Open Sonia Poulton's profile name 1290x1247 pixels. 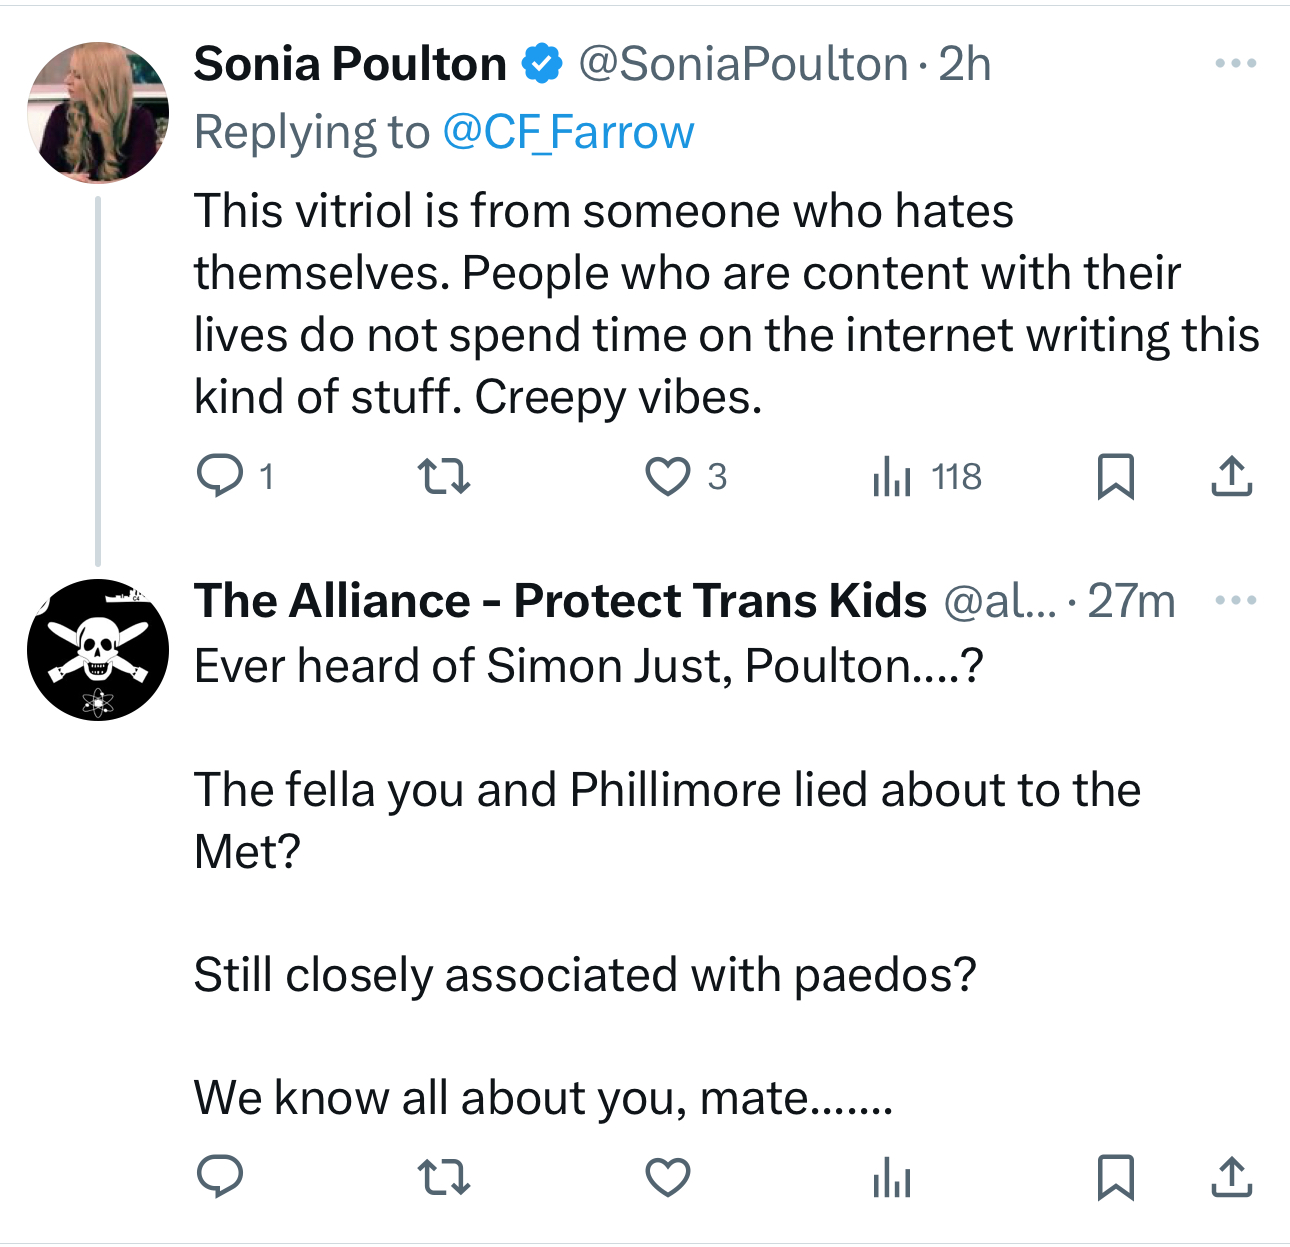click(x=350, y=64)
